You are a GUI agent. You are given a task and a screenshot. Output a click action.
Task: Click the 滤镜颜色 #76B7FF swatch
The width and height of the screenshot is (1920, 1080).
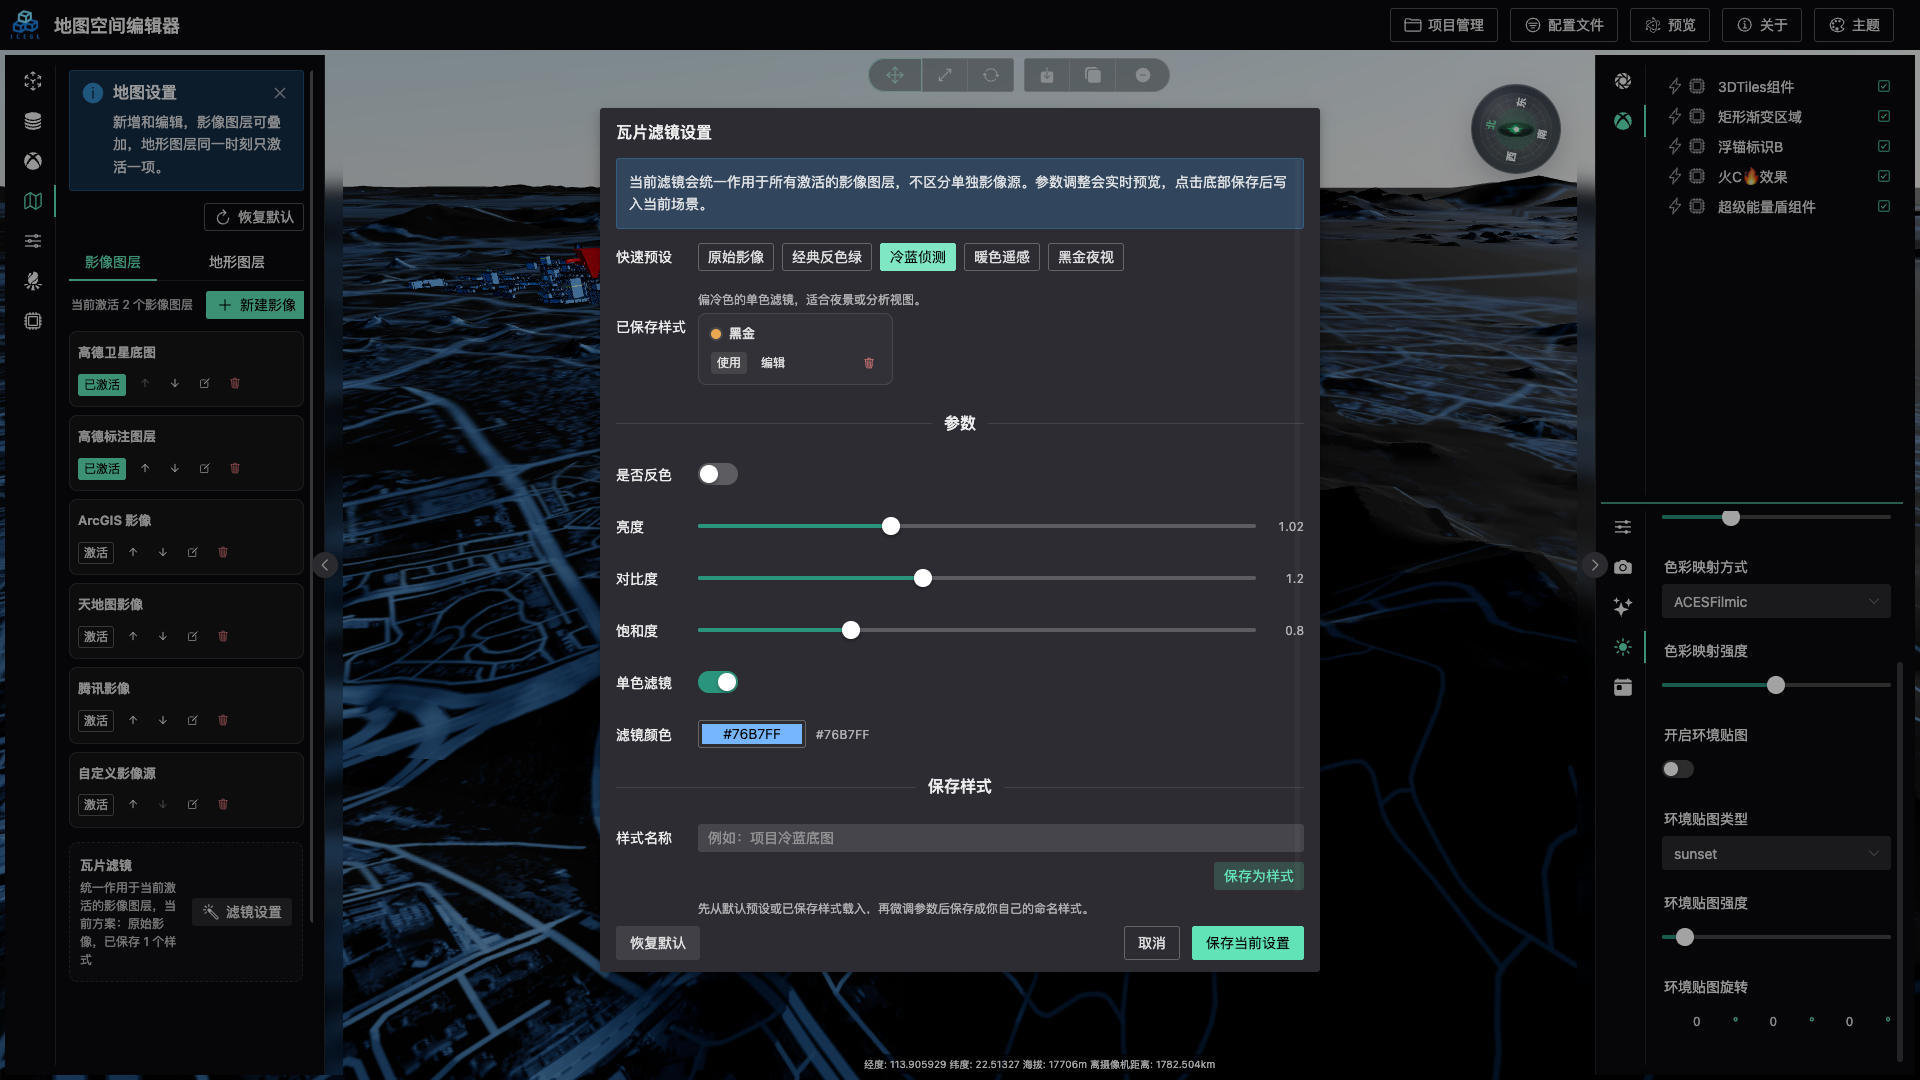(x=751, y=734)
